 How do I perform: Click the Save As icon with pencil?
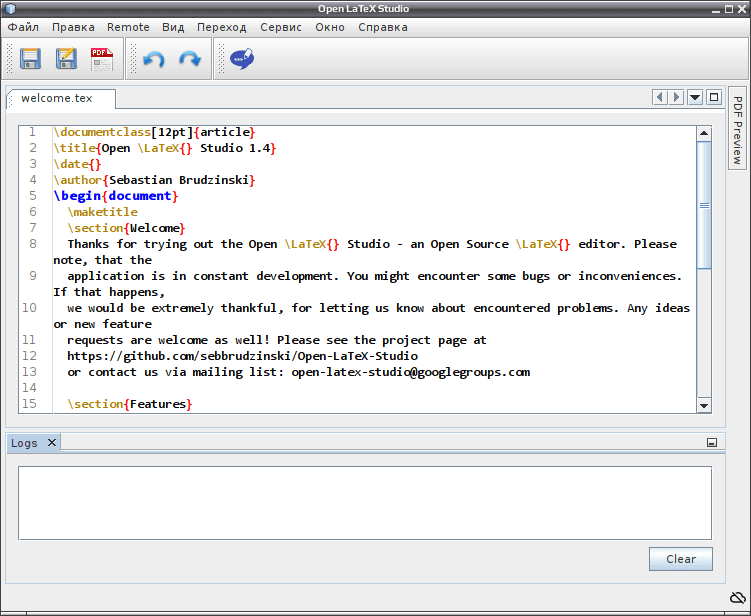66,58
